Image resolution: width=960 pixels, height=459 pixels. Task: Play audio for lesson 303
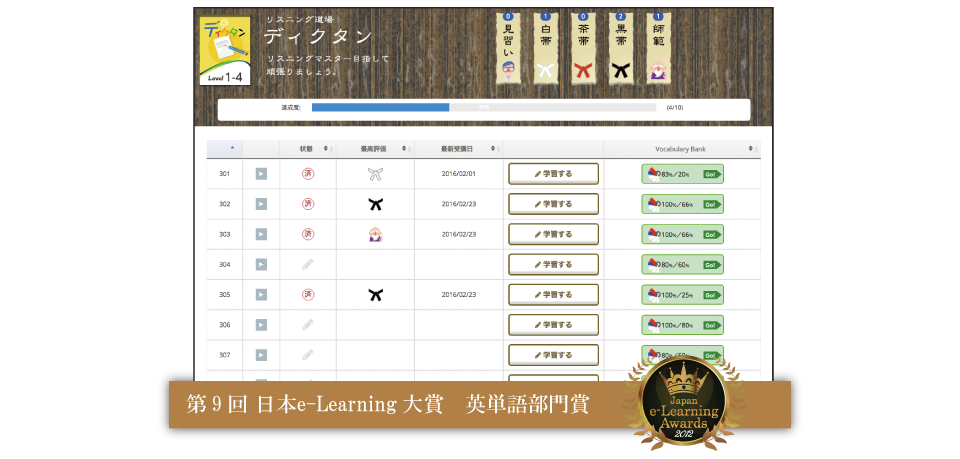[261, 234]
